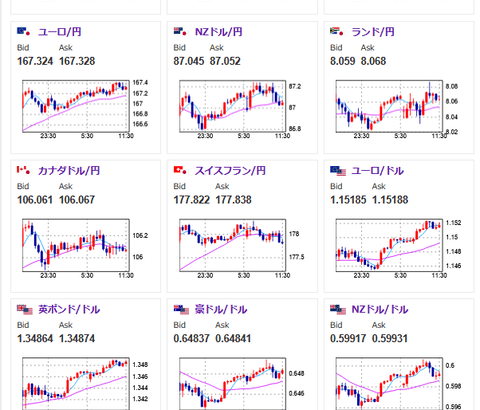Click the NZ dollar/Yen flag icon
Screen dimensions: 480x410
(x=180, y=32)
